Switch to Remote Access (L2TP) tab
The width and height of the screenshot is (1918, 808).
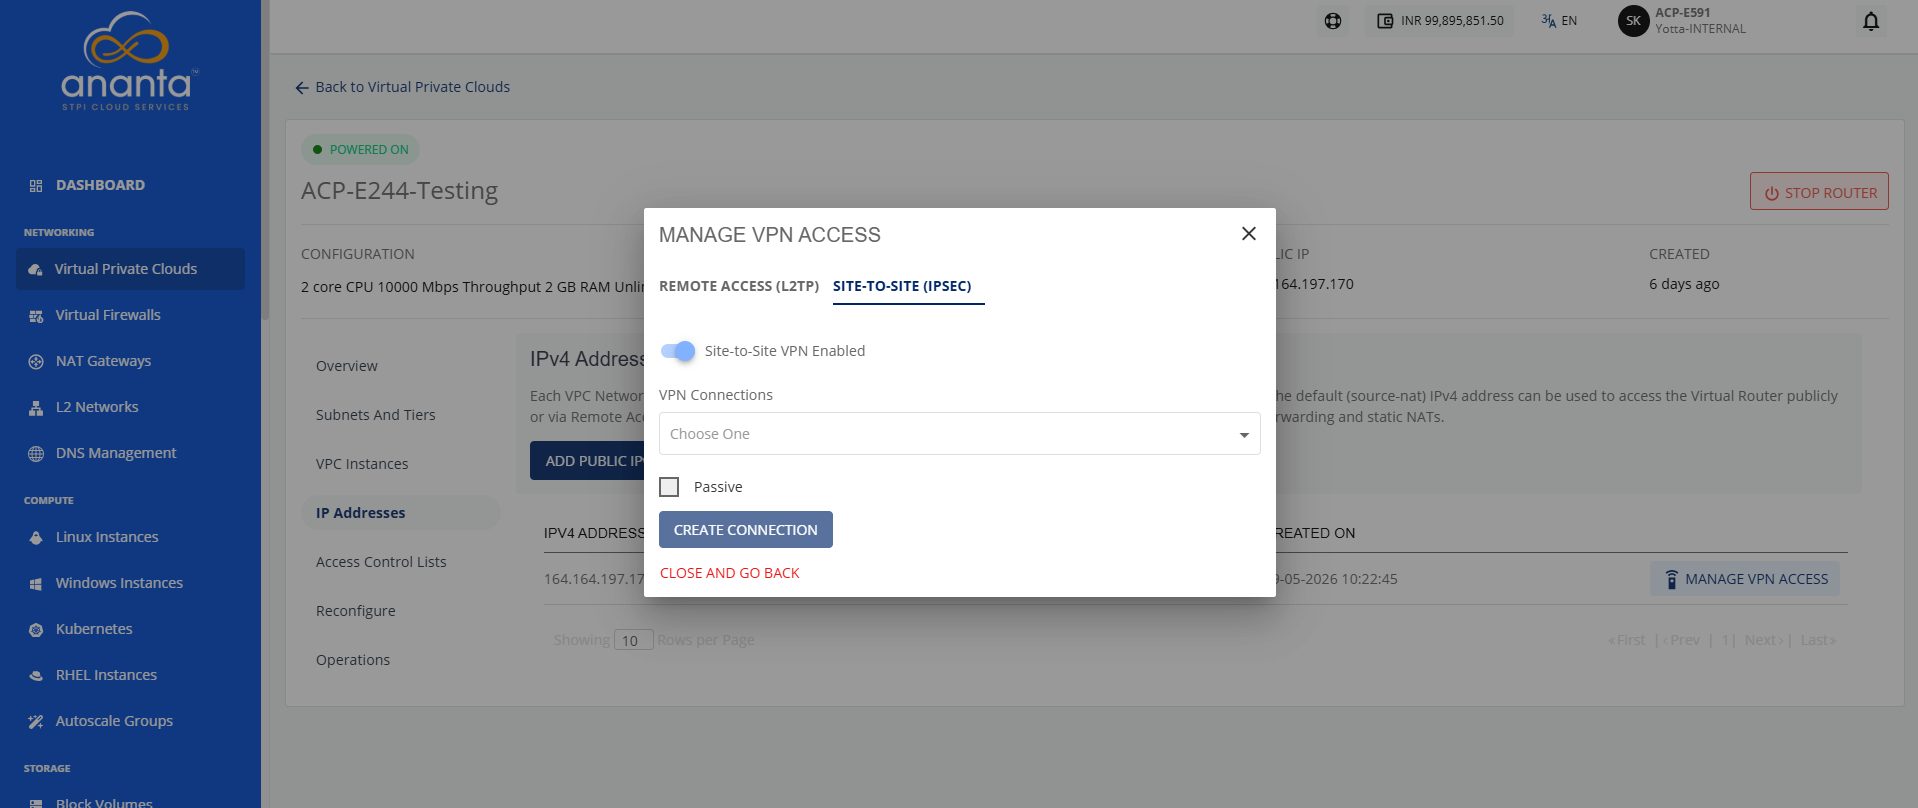[x=739, y=286]
